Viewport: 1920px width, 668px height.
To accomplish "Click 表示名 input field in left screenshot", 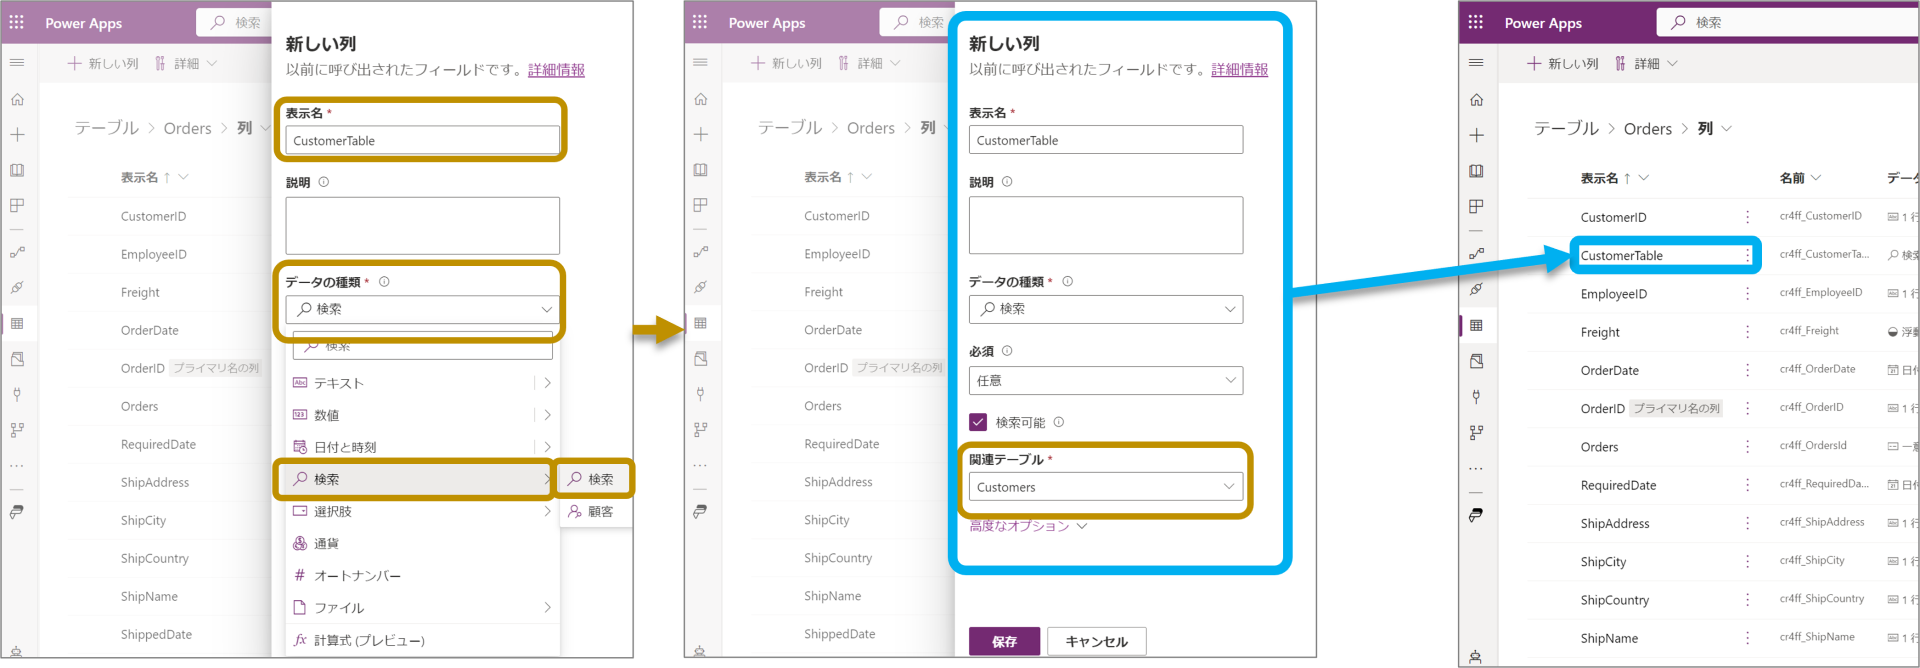I will 422,140.
